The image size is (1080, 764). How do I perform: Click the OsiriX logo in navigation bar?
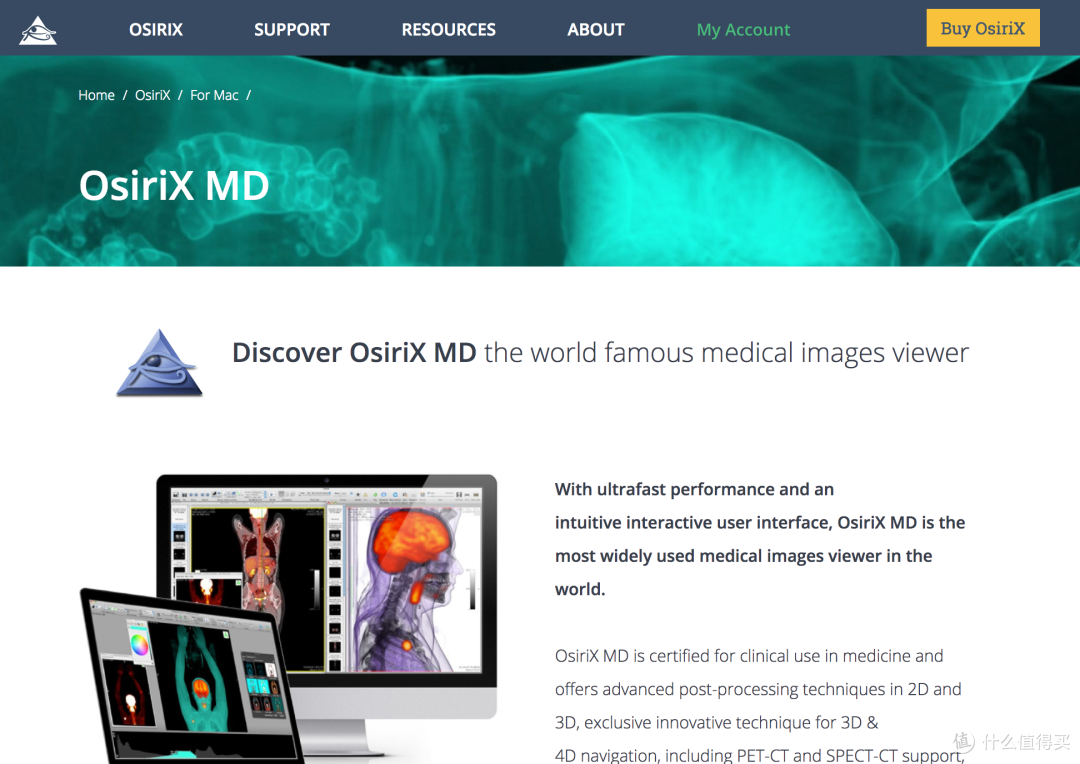pyautogui.click(x=38, y=30)
